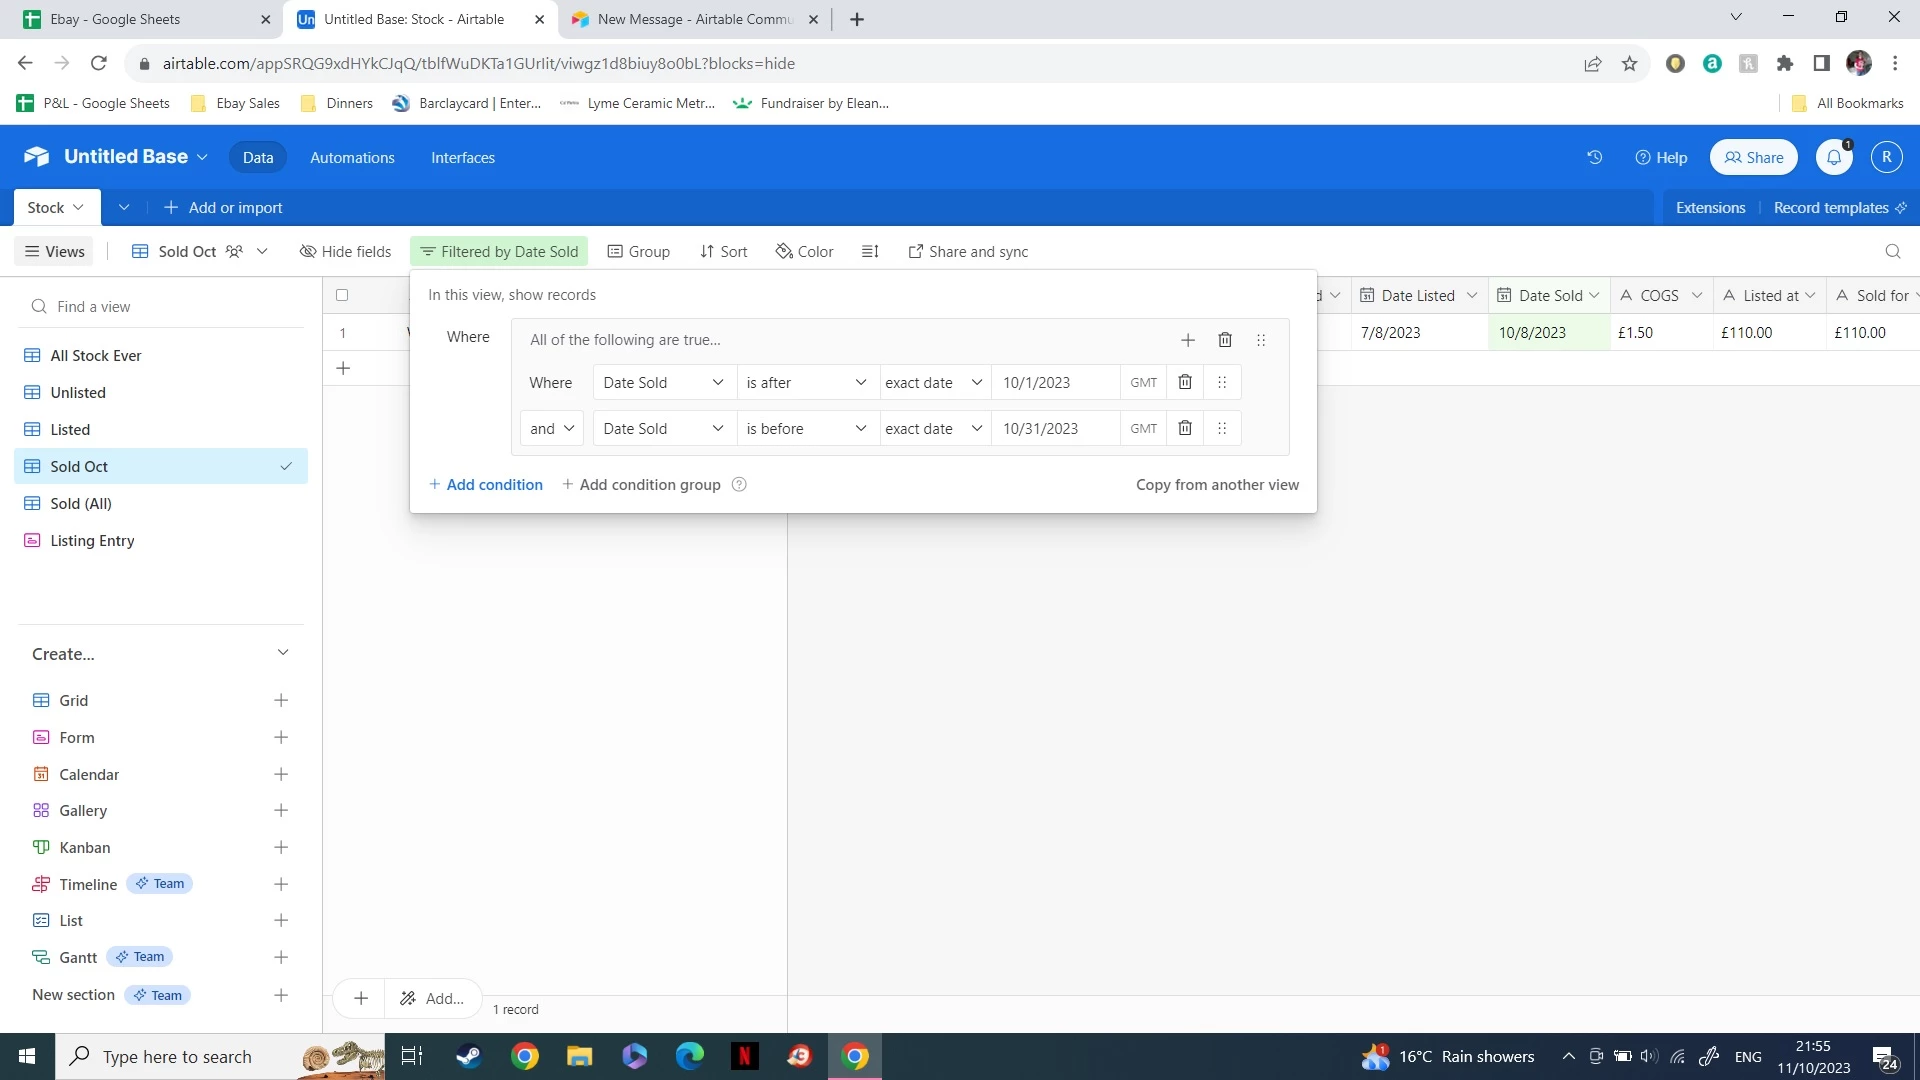Delete the 'is after' filter condition
1920x1080 pixels.
coord(1185,382)
